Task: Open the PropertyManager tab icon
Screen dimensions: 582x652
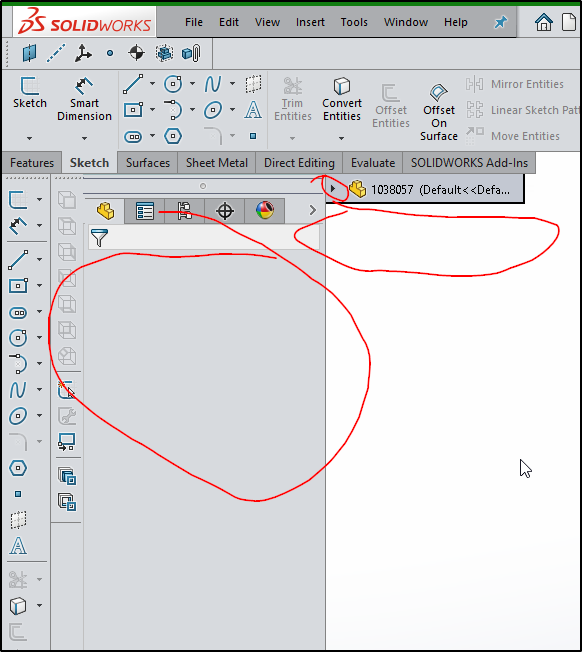Action: coord(145,211)
